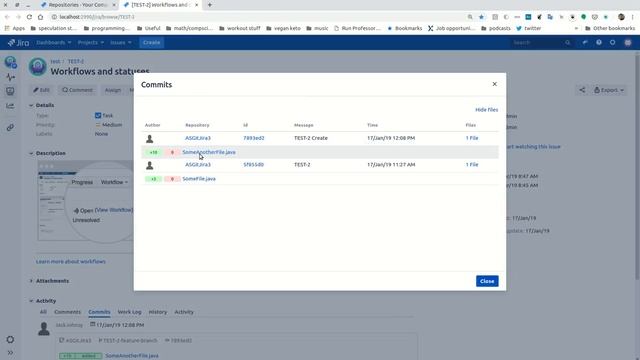Expand the sidebar with the double chevron
640x360 pixels.
(x=10, y=353)
